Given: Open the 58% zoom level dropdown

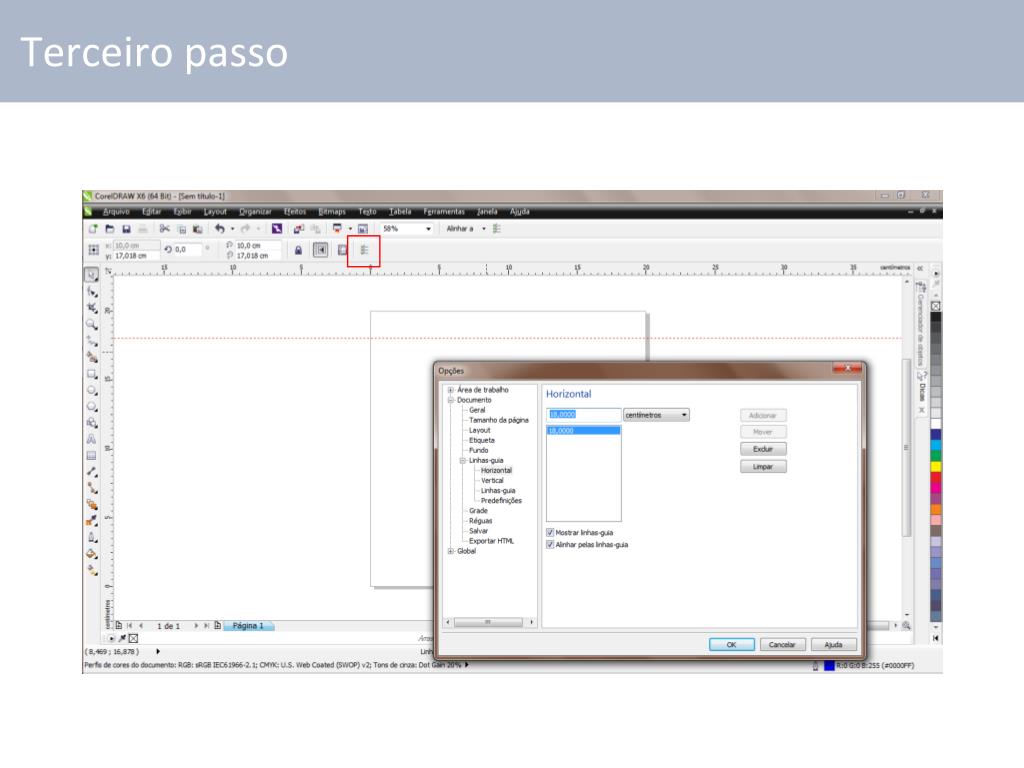Looking at the screenshot, I should click(x=428, y=229).
